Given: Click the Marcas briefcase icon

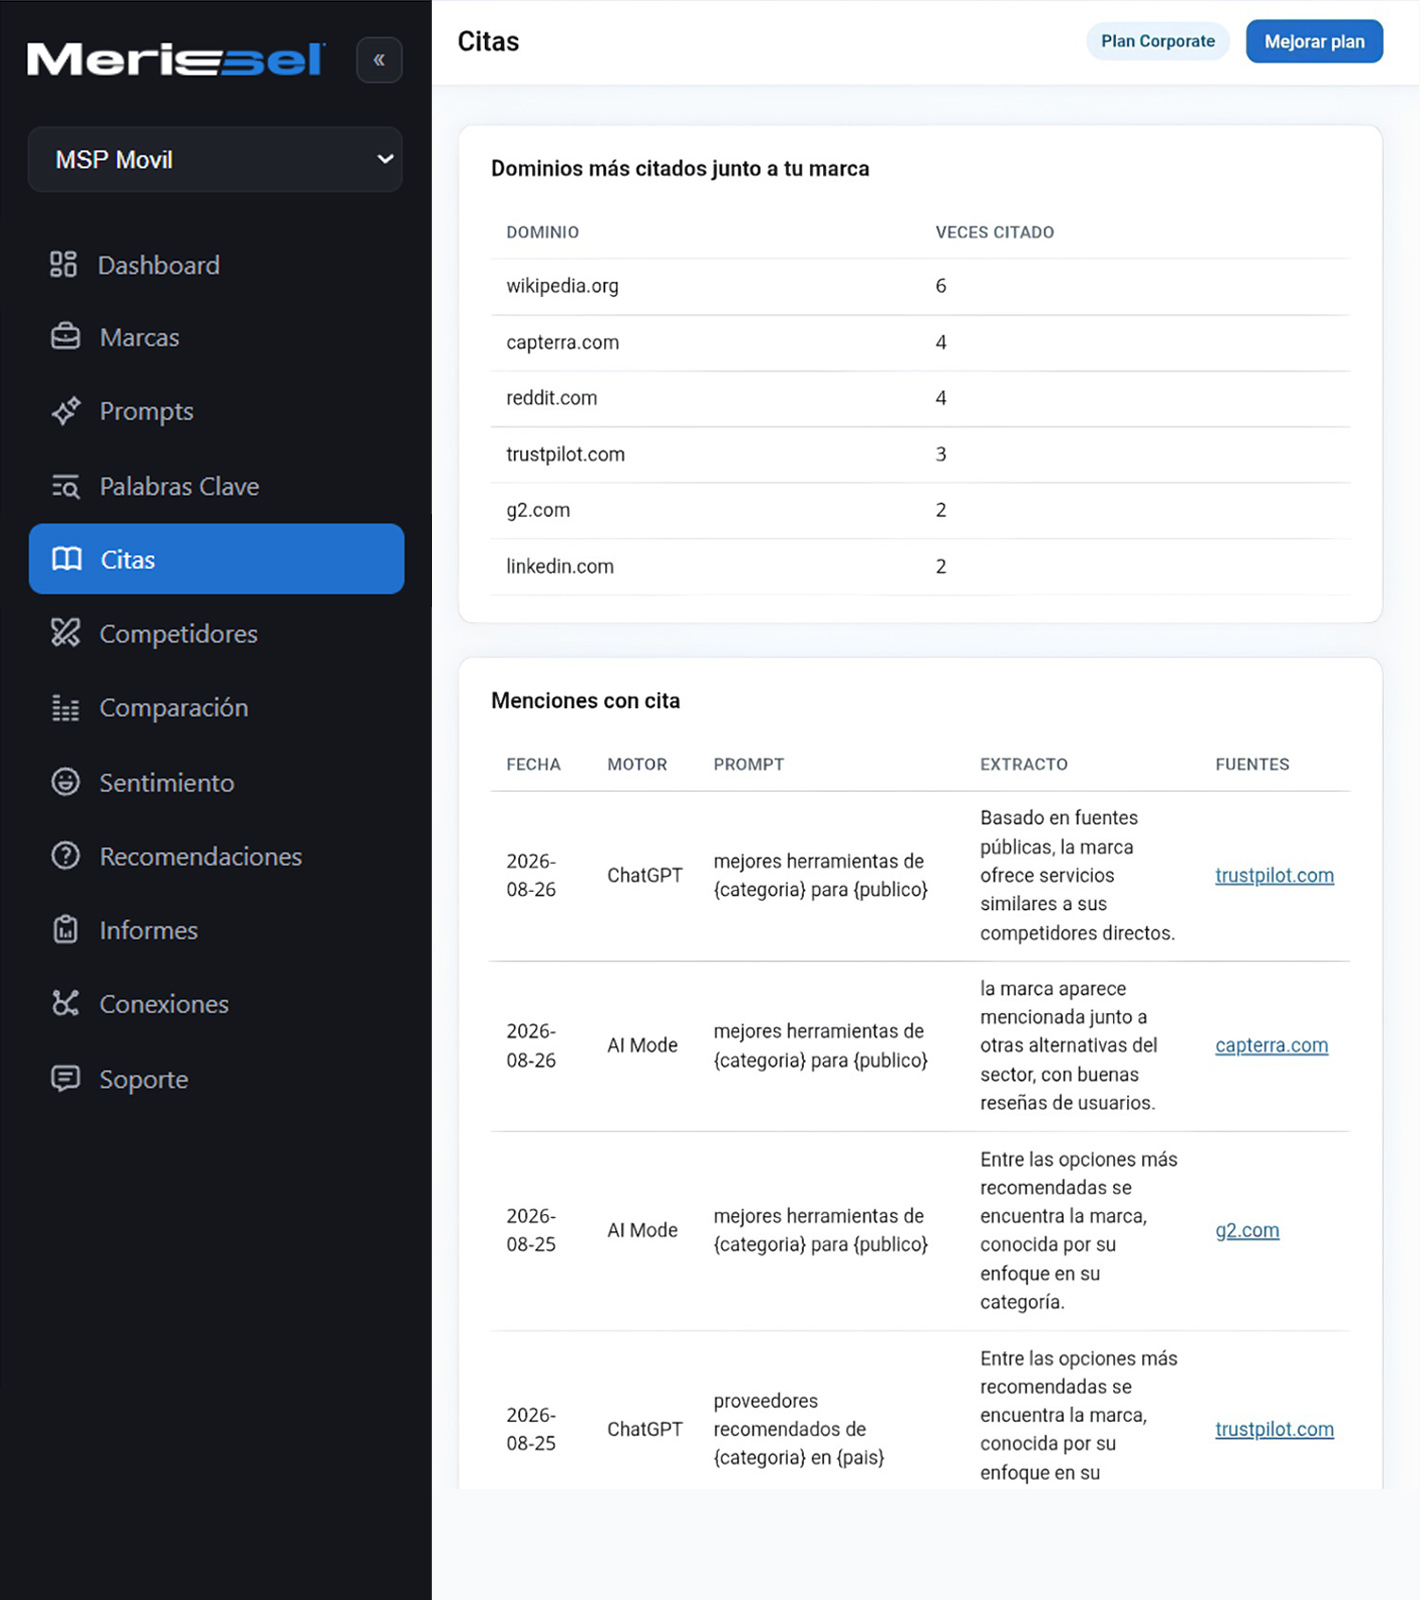Looking at the screenshot, I should 65,337.
